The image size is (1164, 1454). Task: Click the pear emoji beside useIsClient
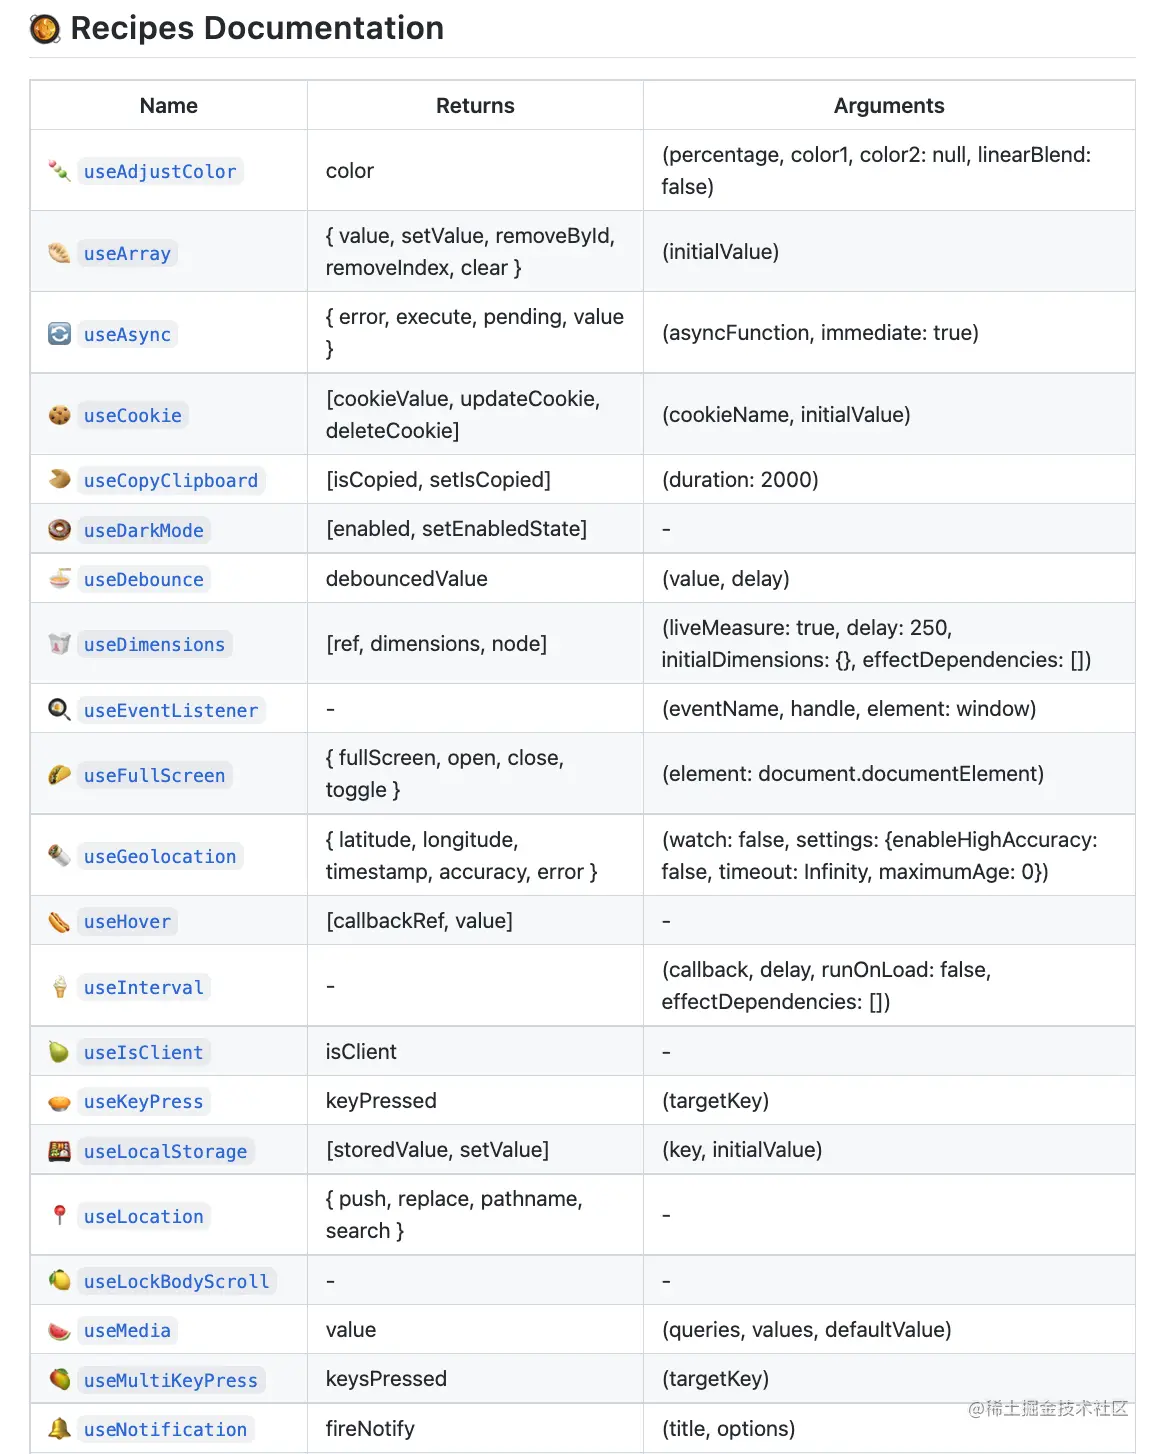[60, 1052]
